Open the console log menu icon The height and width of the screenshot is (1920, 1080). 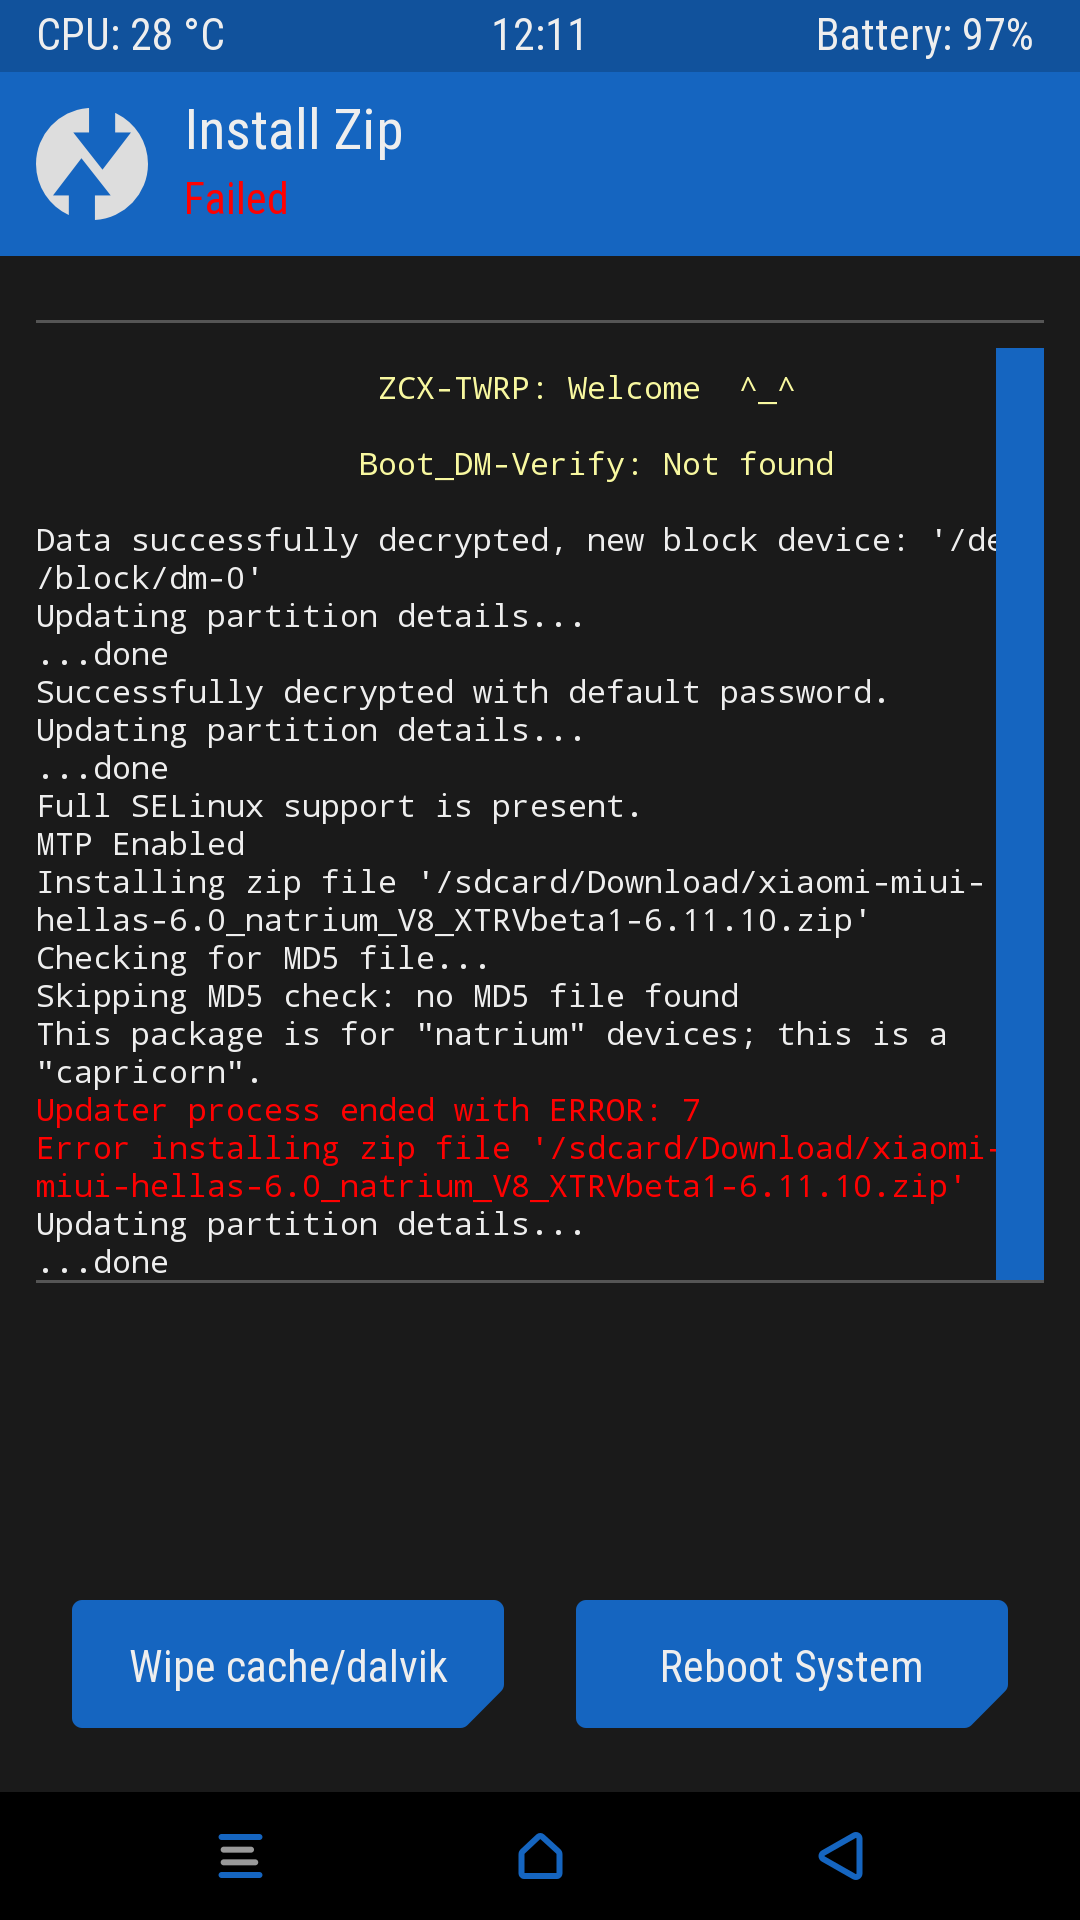point(240,1856)
